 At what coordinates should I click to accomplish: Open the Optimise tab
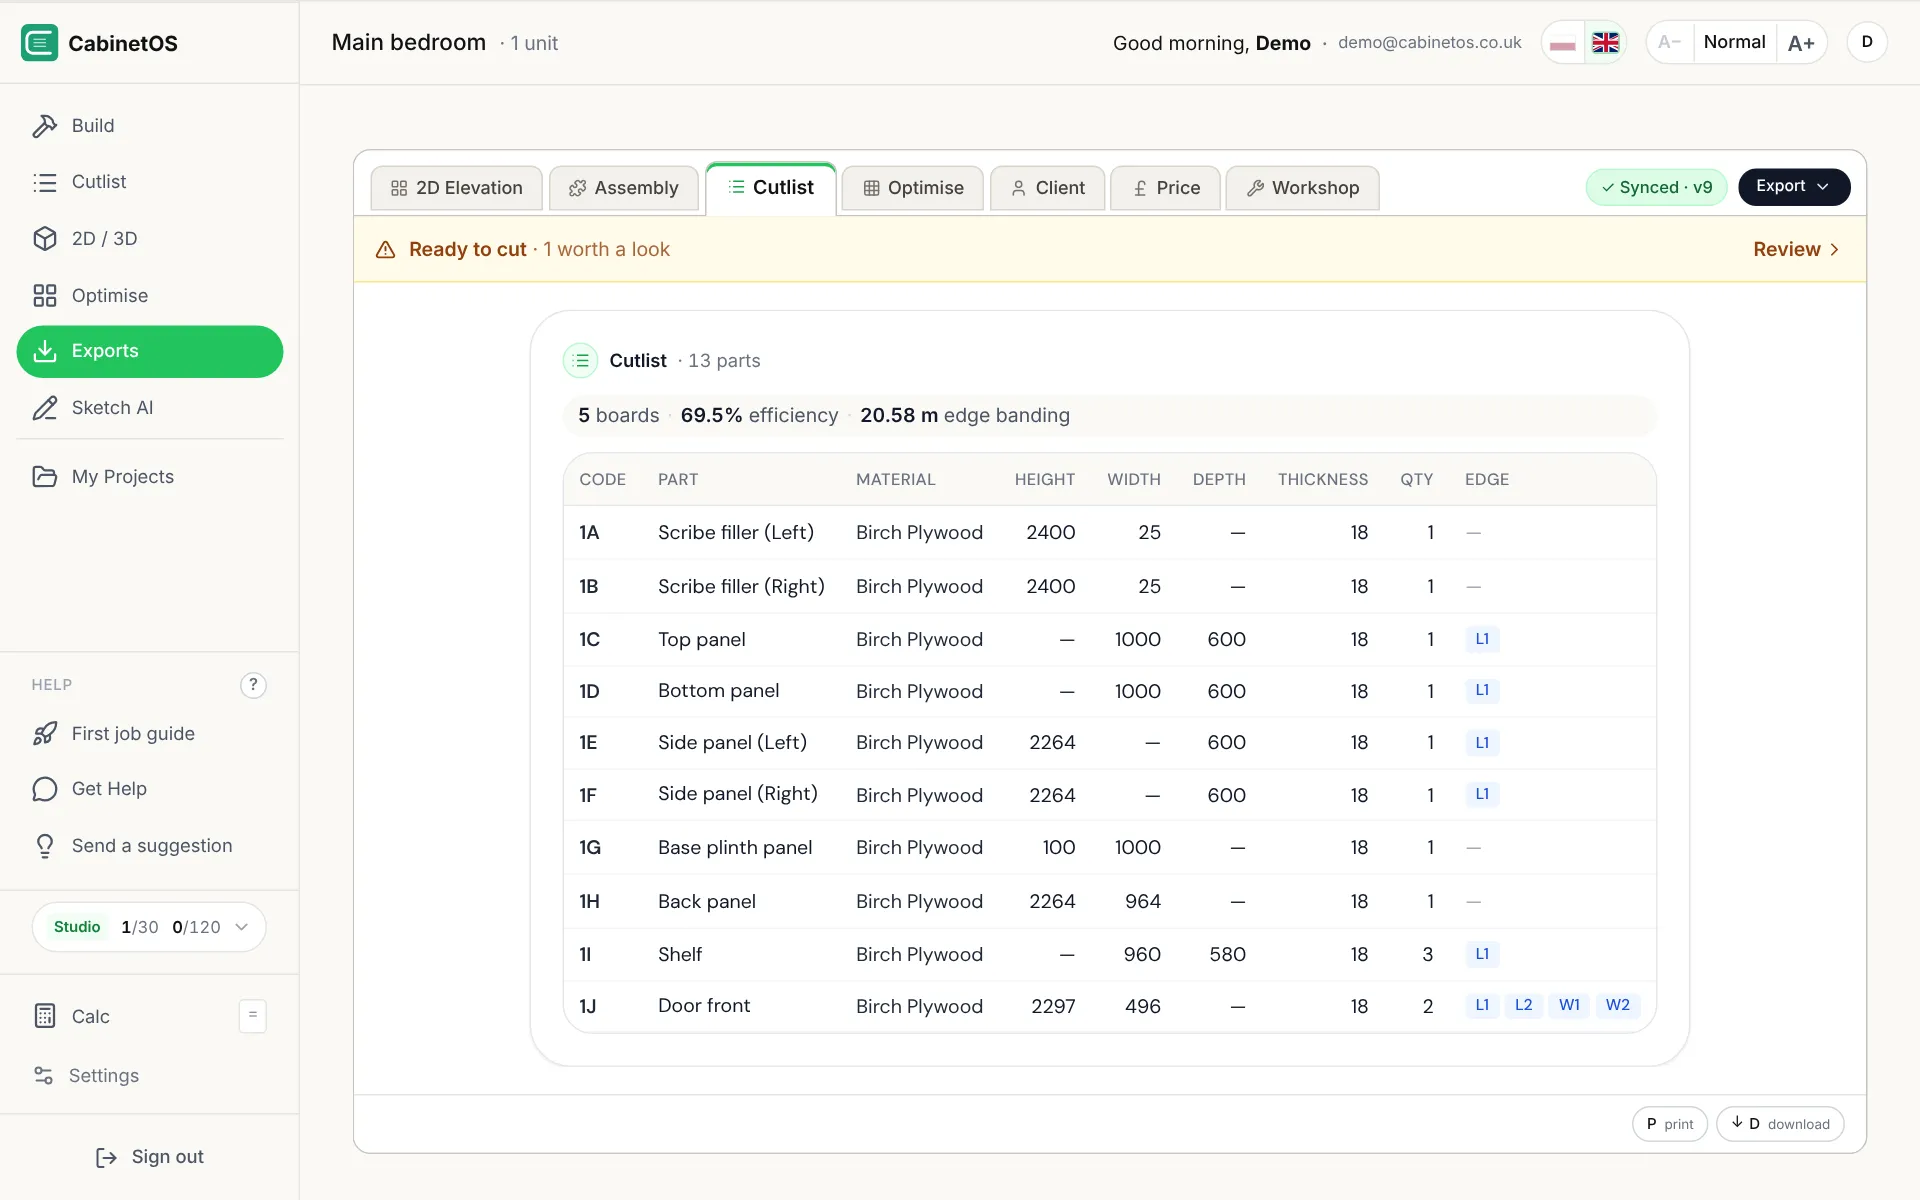click(x=913, y=188)
